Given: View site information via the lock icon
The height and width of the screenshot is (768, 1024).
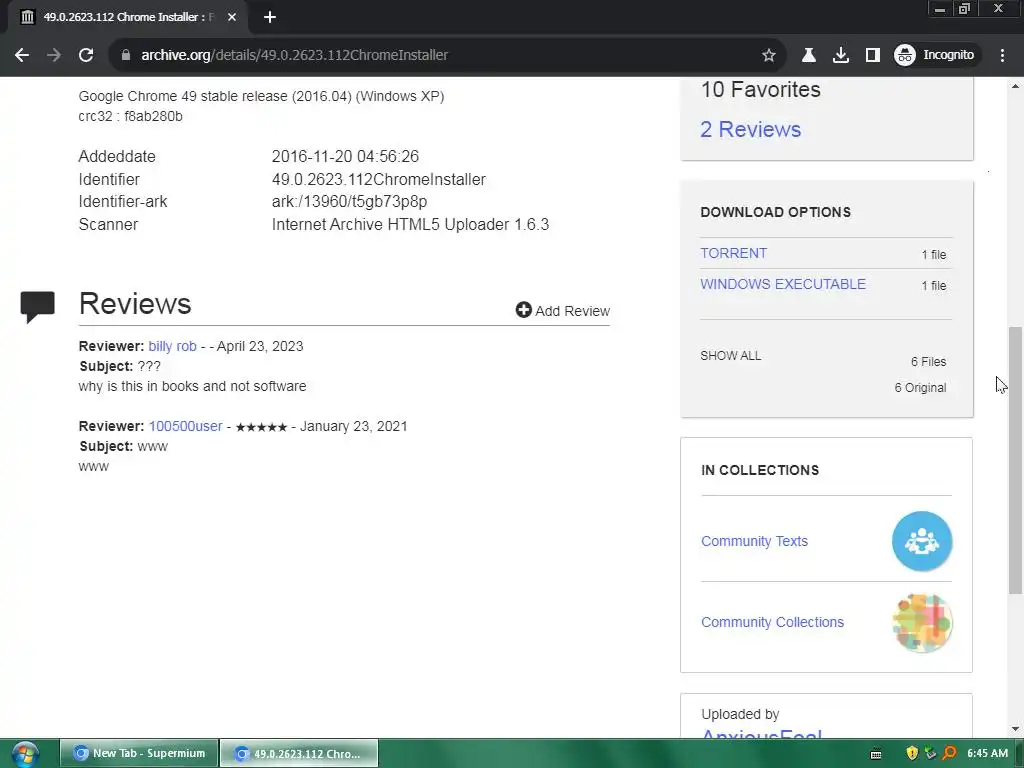Looking at the screenshot, I should coord(126,55).
